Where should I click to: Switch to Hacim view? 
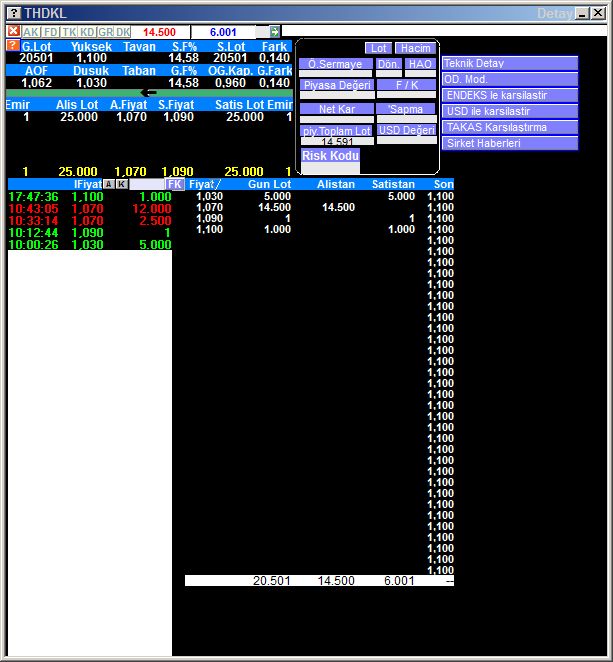click(413, 48)
